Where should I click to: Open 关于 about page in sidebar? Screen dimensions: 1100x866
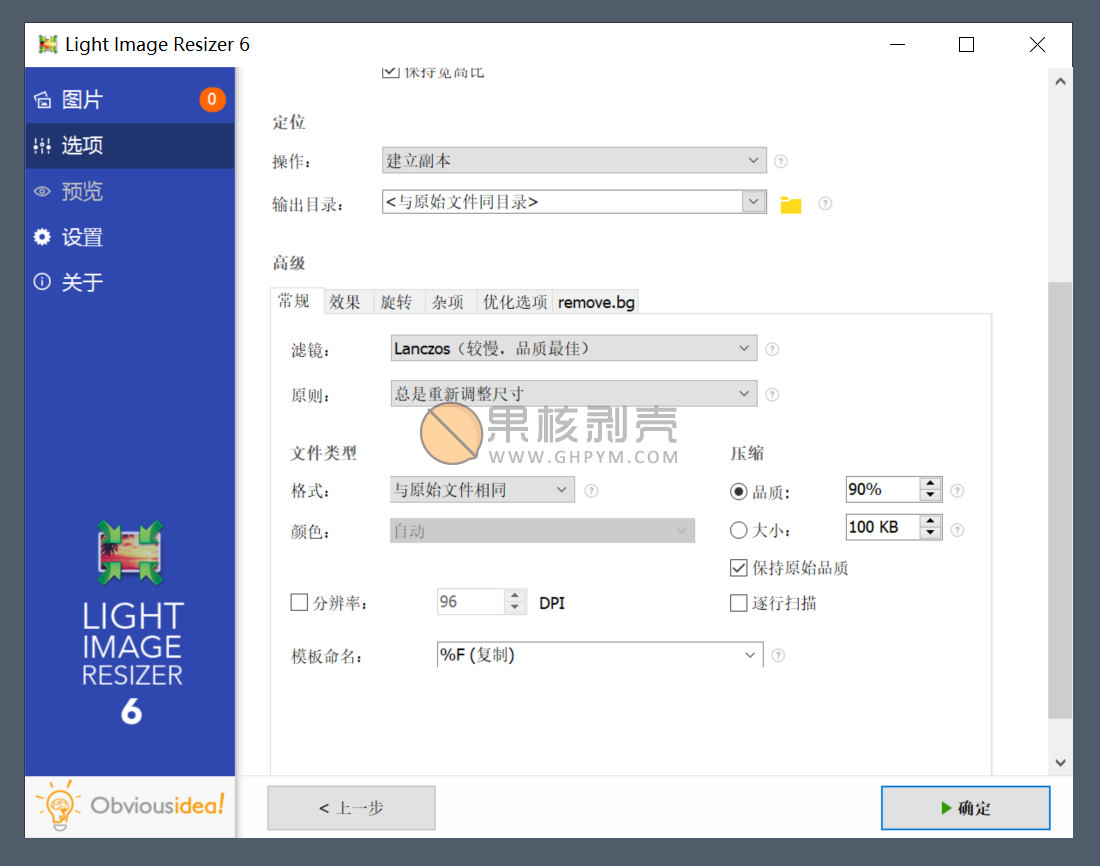click(82, 283)
